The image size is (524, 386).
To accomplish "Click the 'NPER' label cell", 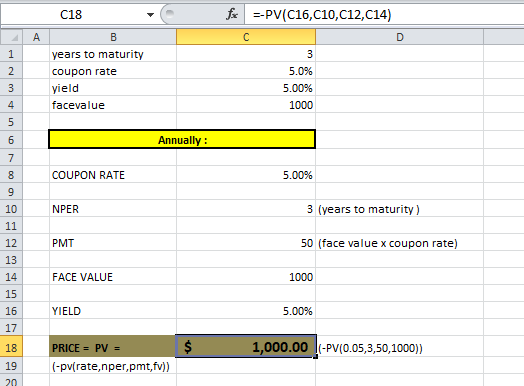I will 113,209.
